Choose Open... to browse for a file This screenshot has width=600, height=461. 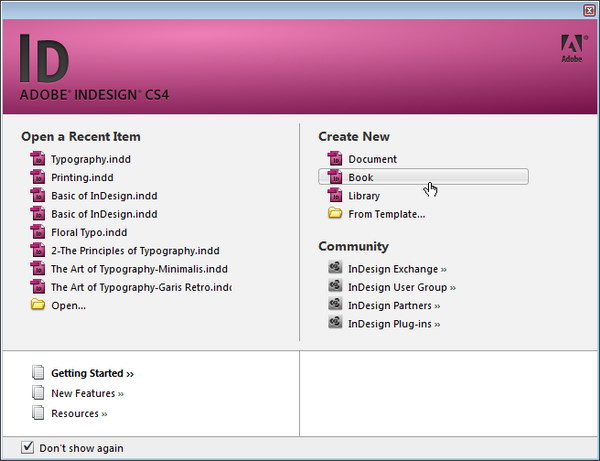pos(68,306)
